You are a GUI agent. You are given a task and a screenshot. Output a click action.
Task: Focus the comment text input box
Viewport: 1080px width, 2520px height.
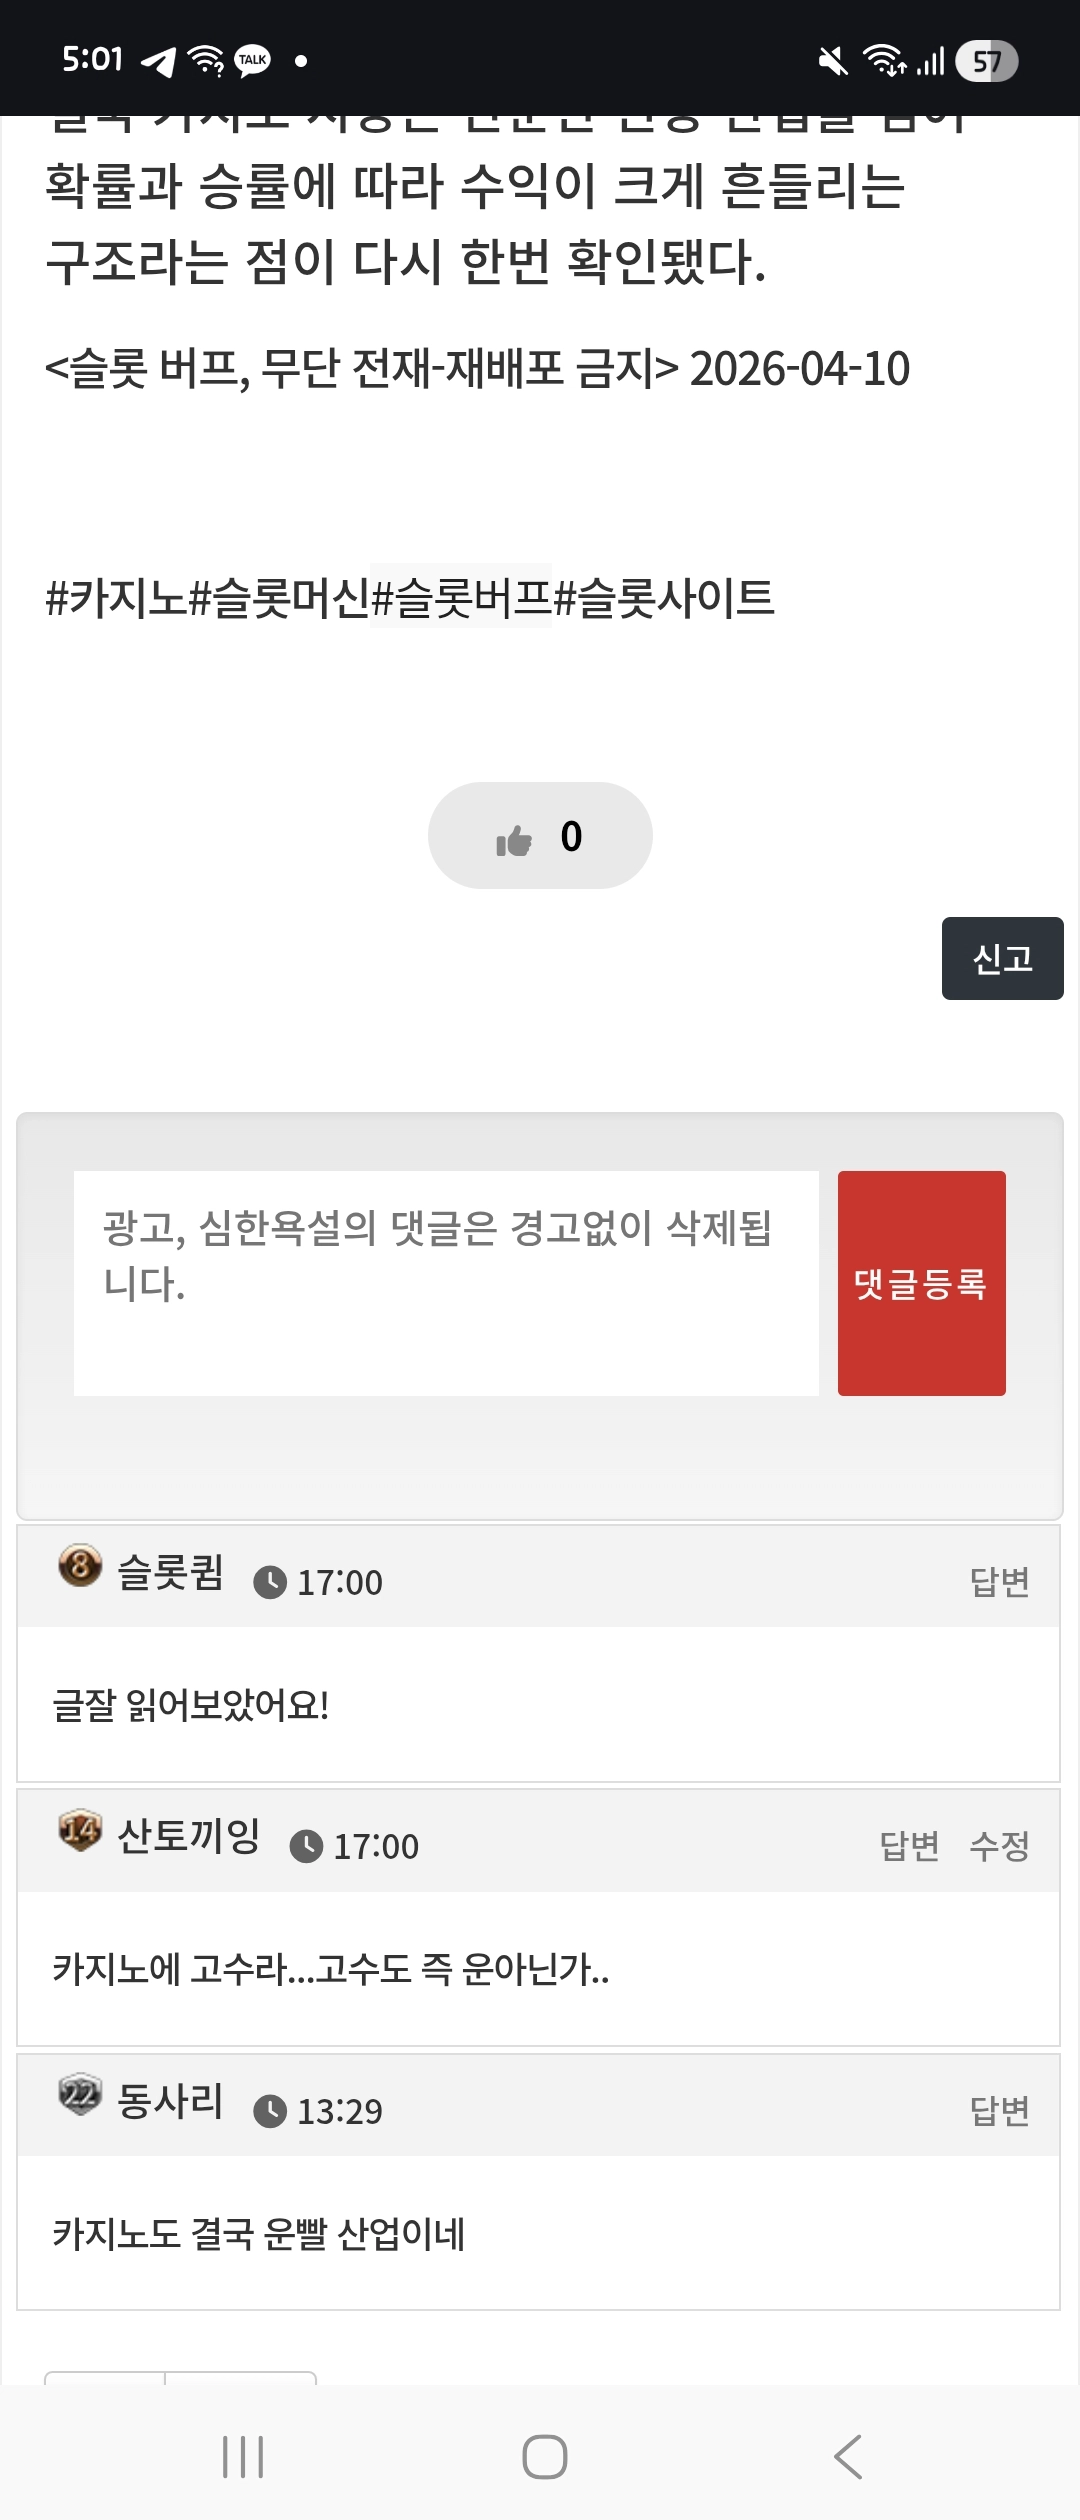pyautogui.click(x=446, y=1283)
